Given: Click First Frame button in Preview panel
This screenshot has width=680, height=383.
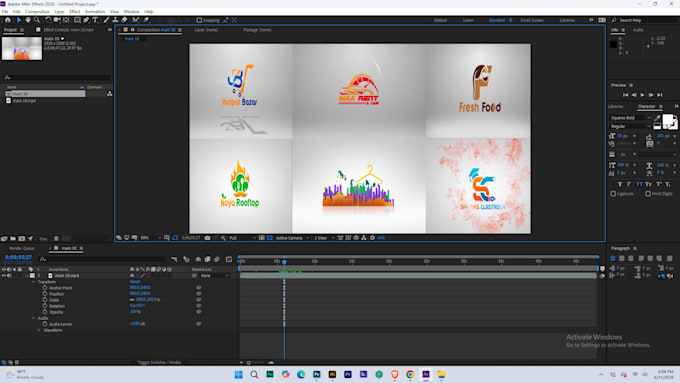Looking at the screenshot, I should pyautogui.click(x=625, y=95).
